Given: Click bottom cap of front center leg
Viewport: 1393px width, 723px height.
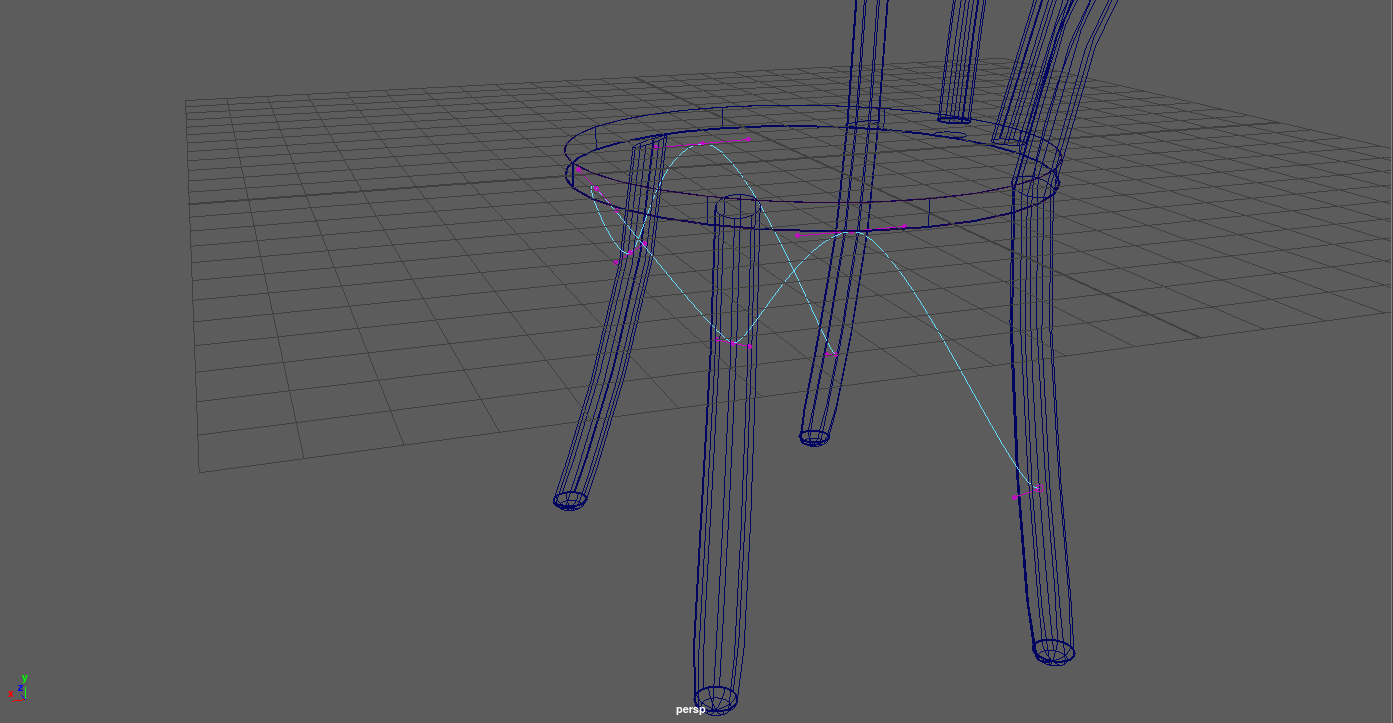Looking at the screenshot, I should pyautogui.click(x=716, y=697).
